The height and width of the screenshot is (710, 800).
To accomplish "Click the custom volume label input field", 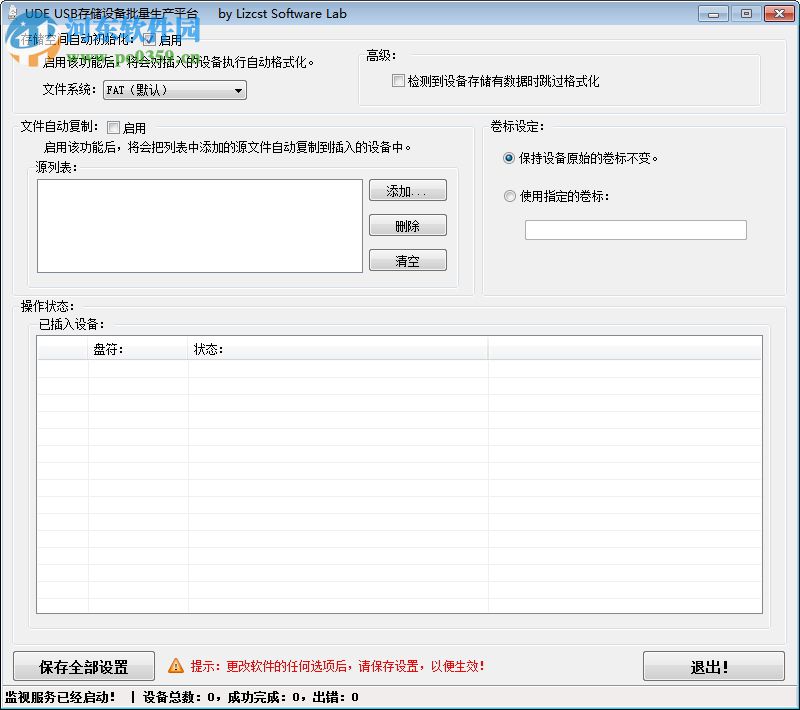I will [x=636, y=229].
